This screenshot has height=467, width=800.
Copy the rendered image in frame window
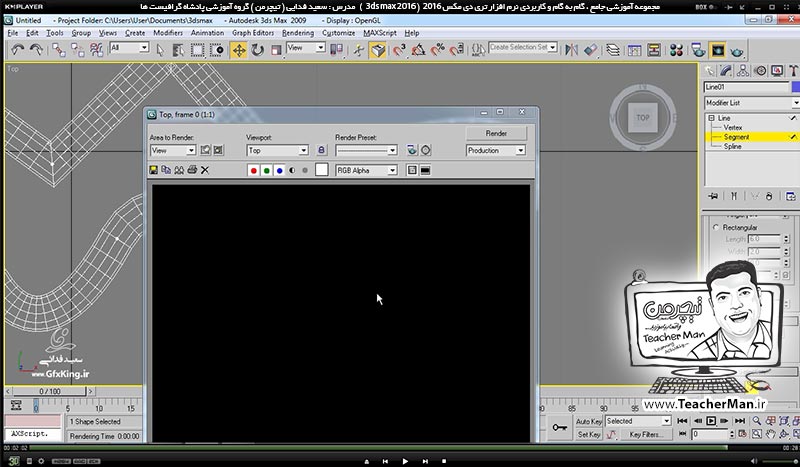[166, 170]
